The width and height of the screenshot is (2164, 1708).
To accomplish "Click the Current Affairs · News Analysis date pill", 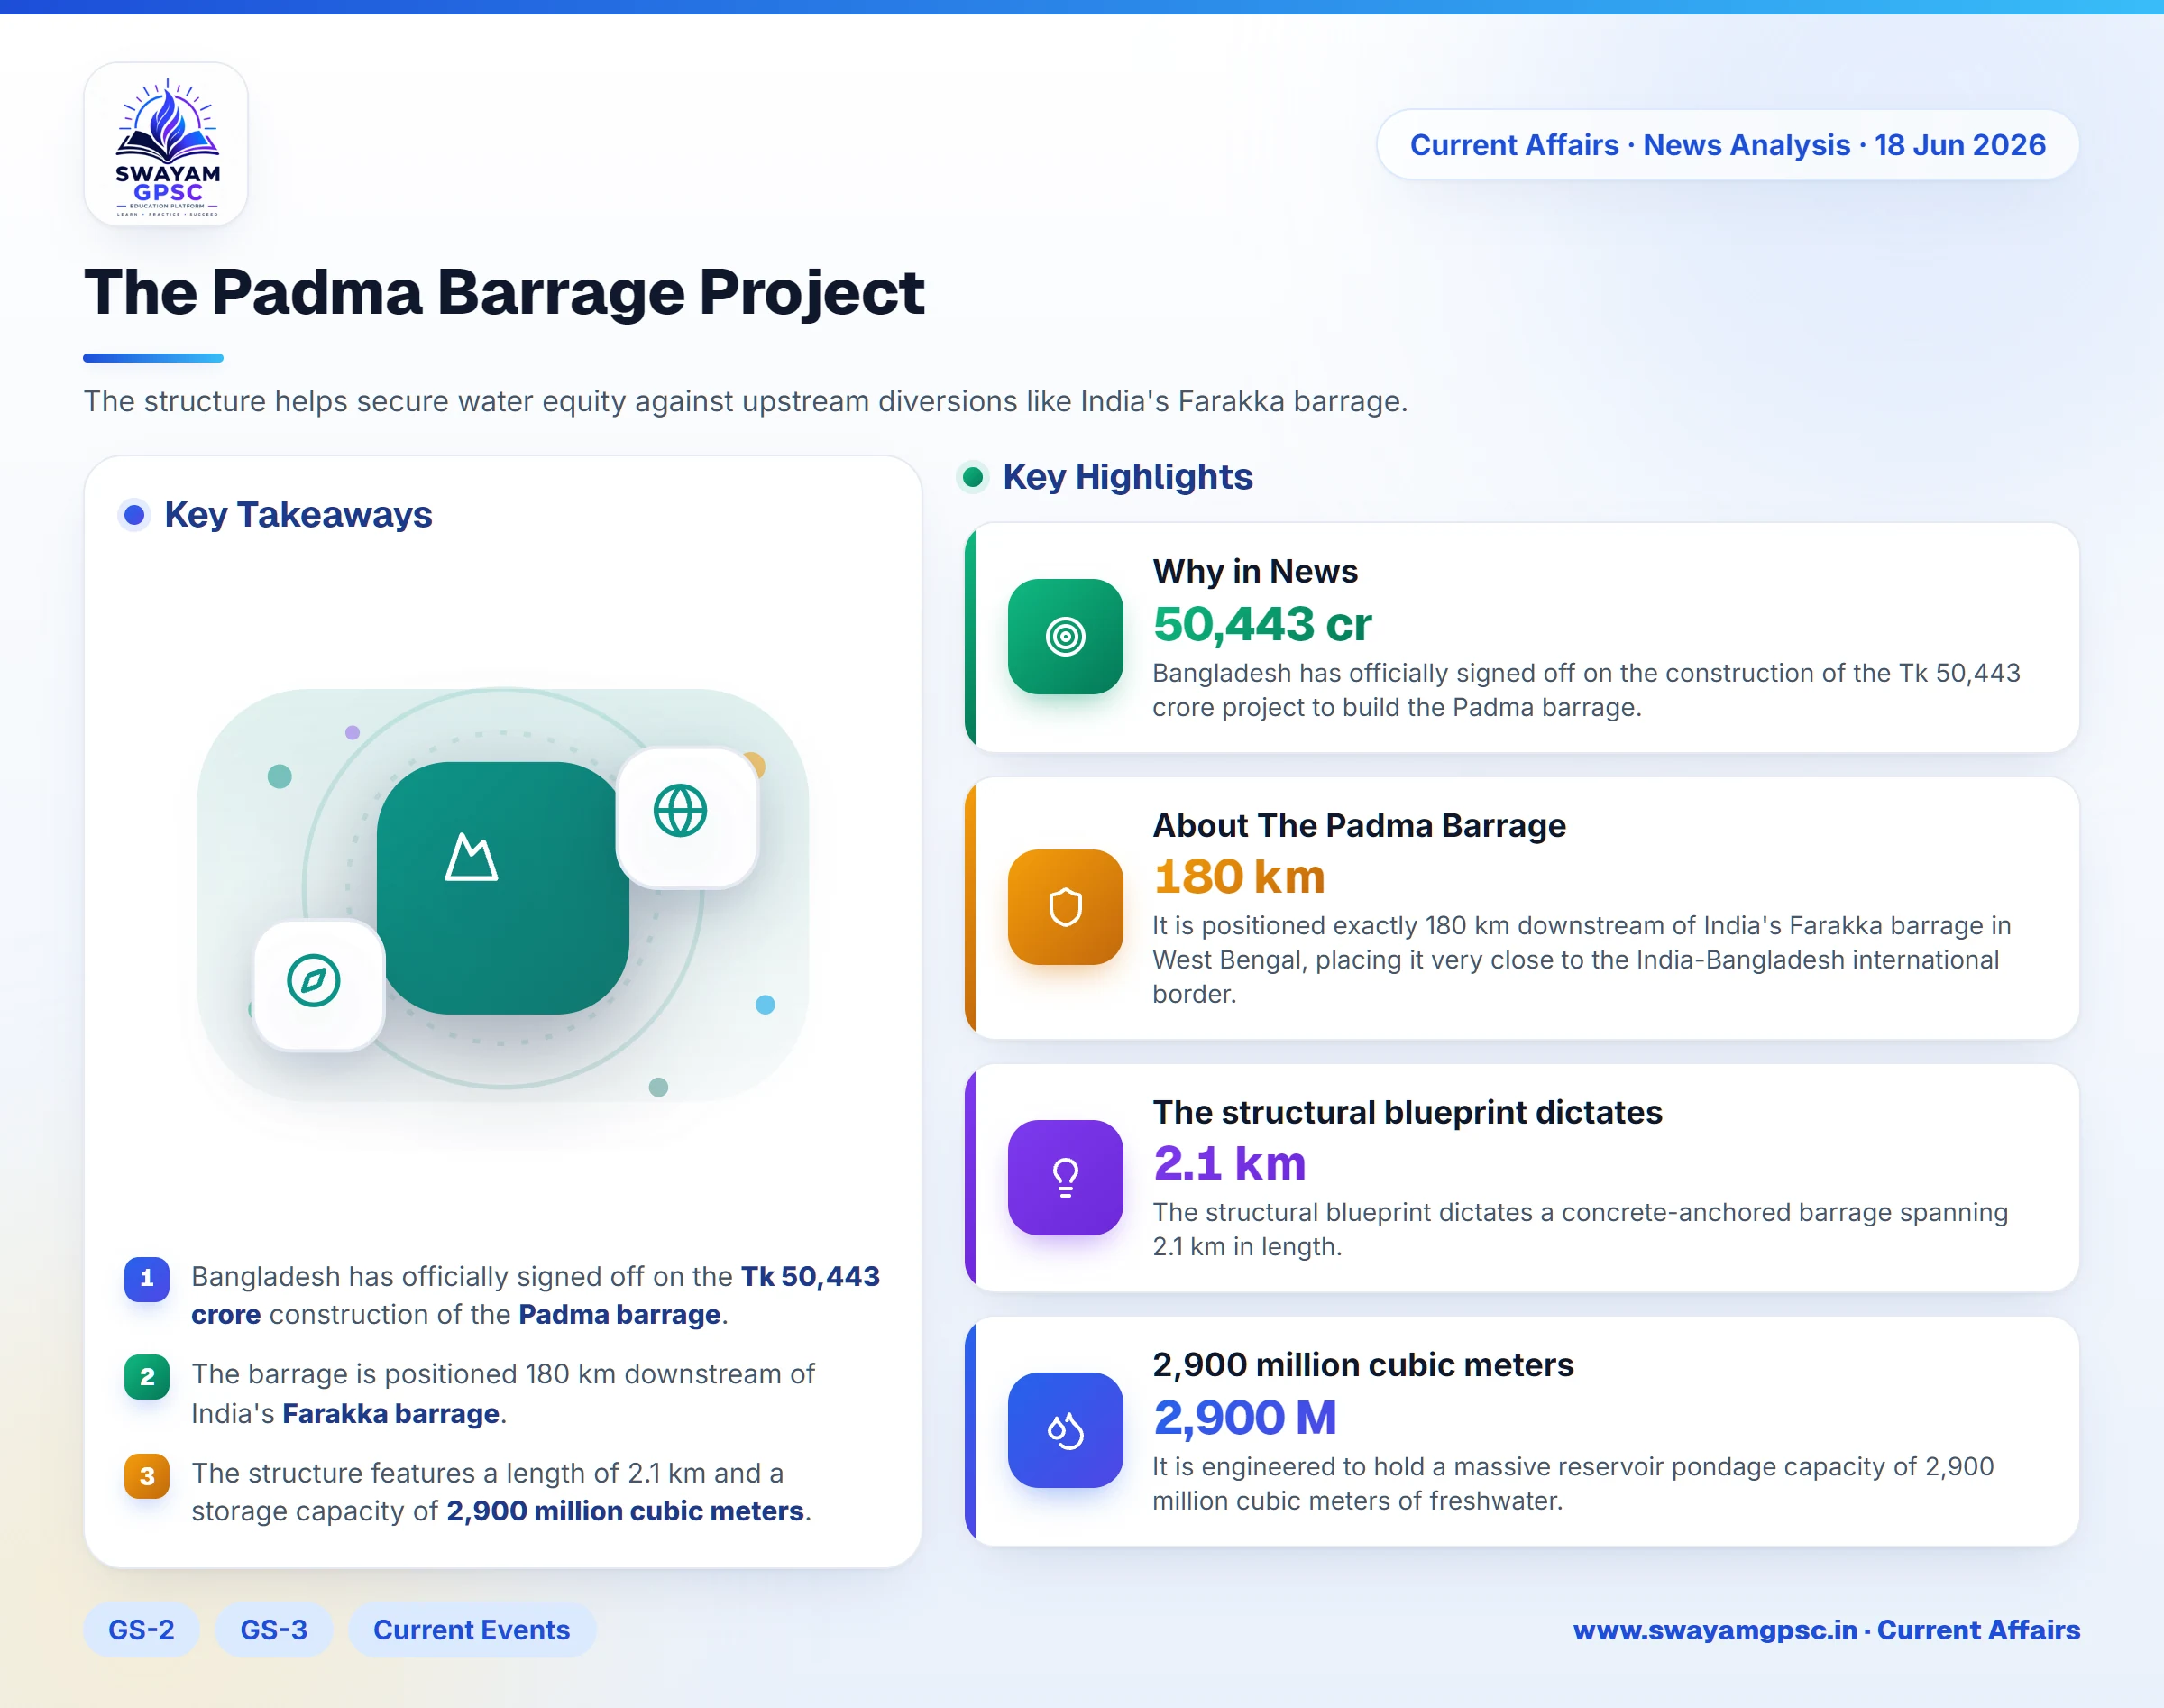I will [x=1727, y=145].
